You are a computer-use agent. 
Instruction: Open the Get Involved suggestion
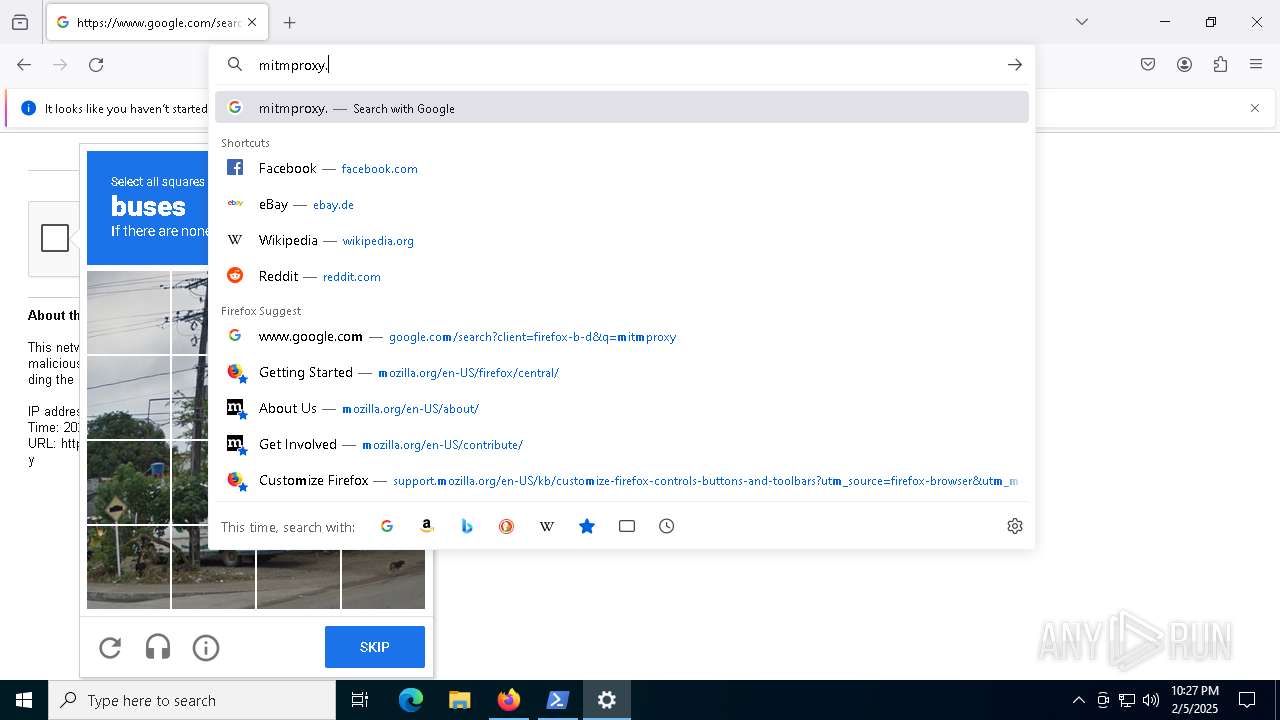[622, 444]
